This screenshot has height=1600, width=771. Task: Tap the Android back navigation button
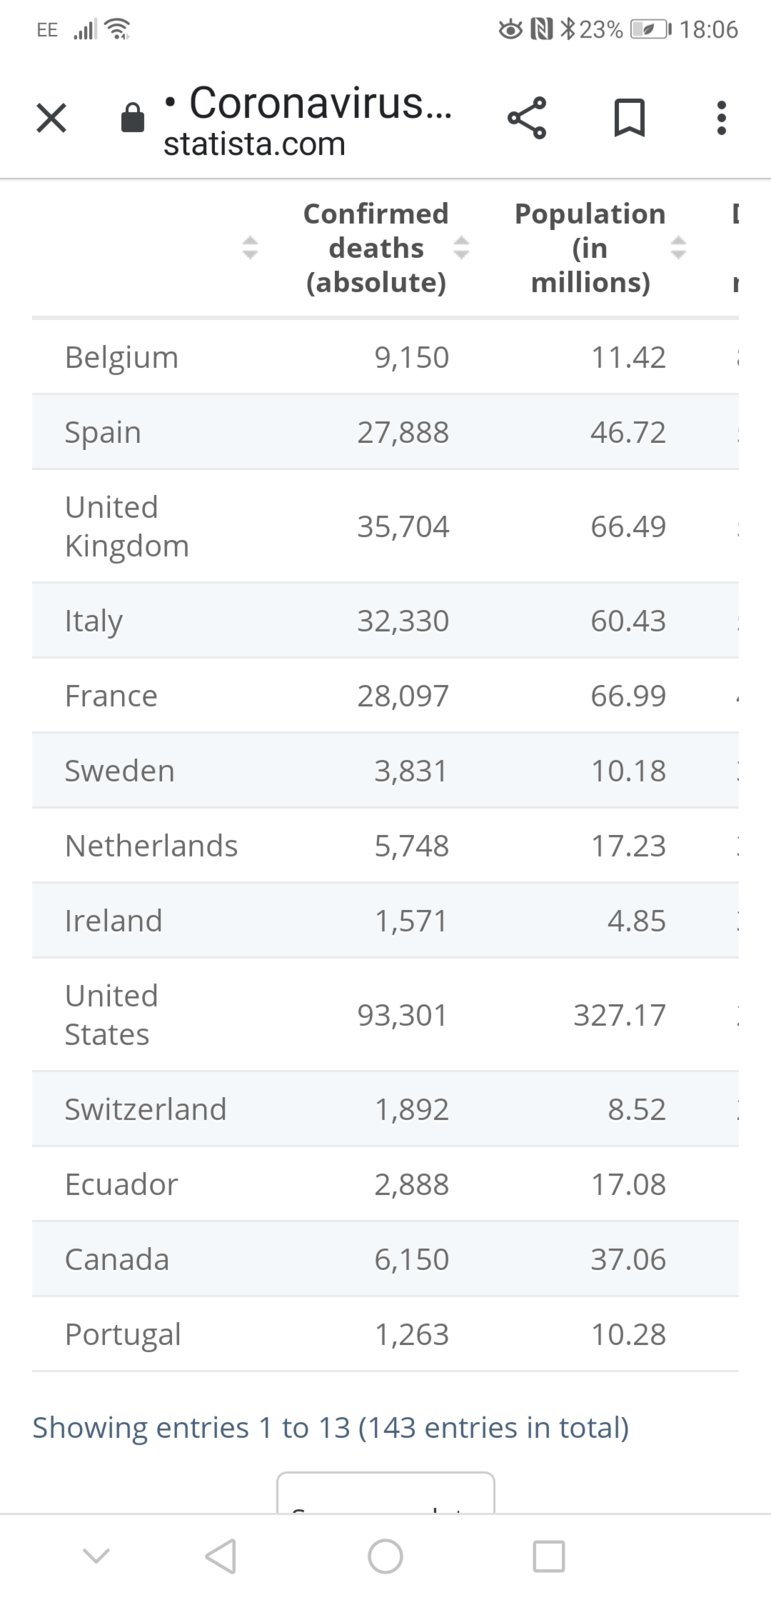[x=221, y=1556]
